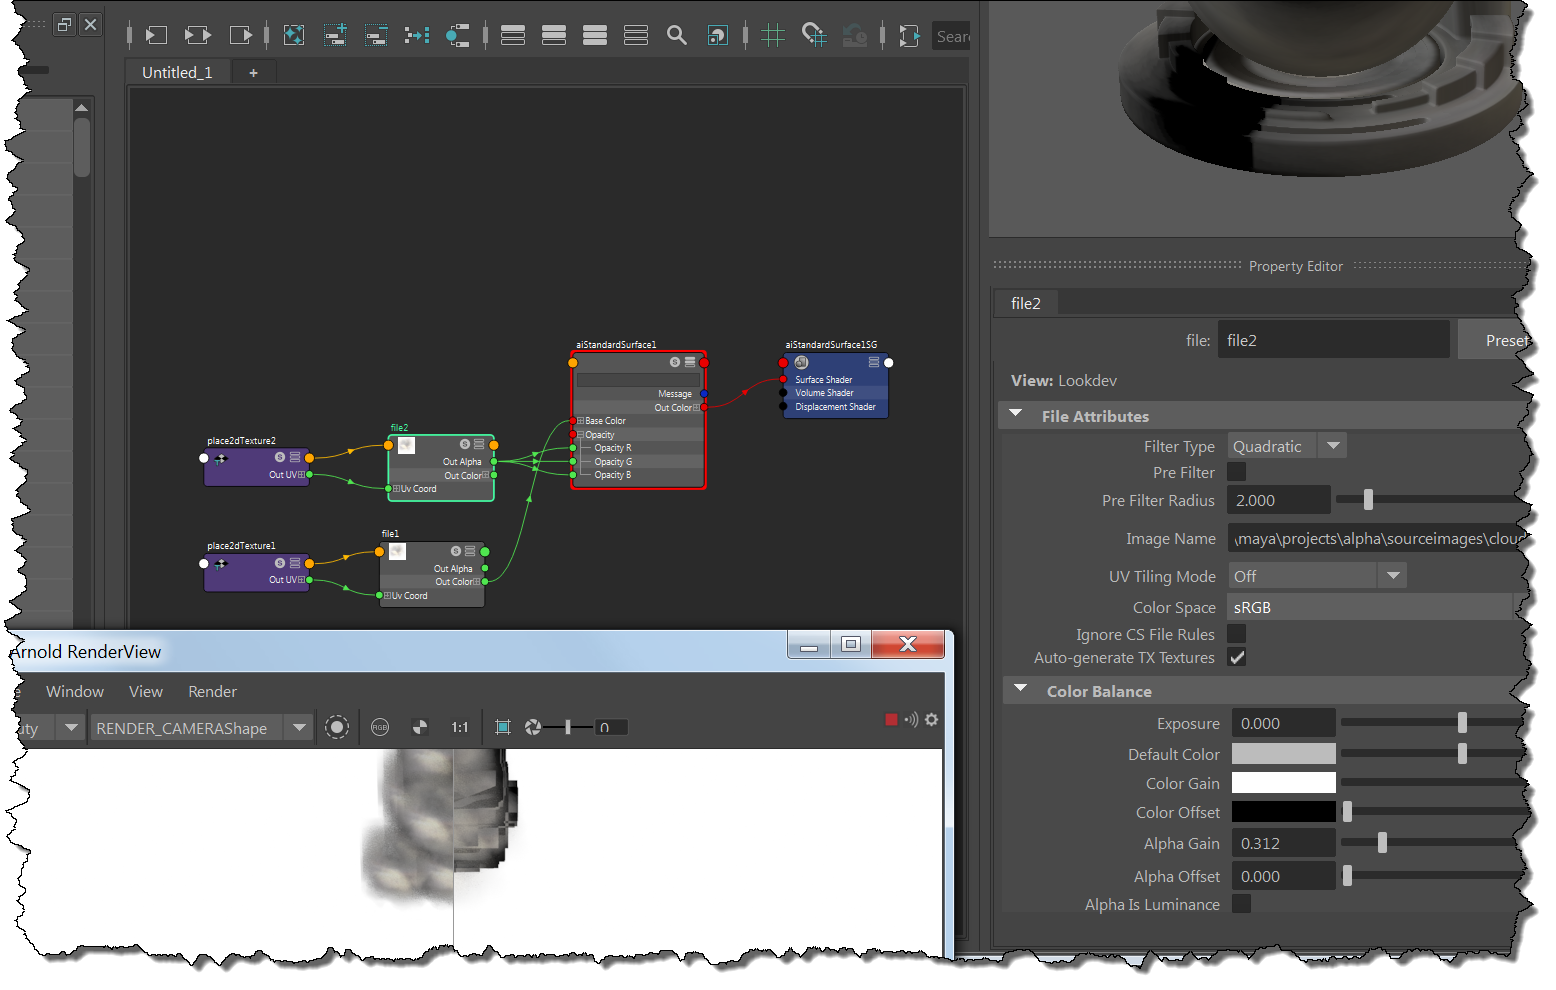Enable node snapping with the magnet icon
The height and width of the screenshot is (990, 1556).
[814, 35]
